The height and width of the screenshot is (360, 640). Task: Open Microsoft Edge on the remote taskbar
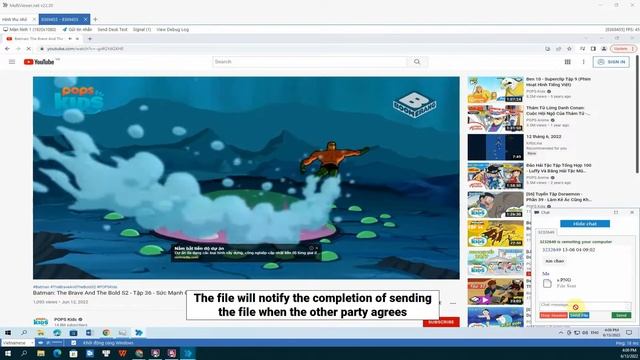click(x=57, y=333)
